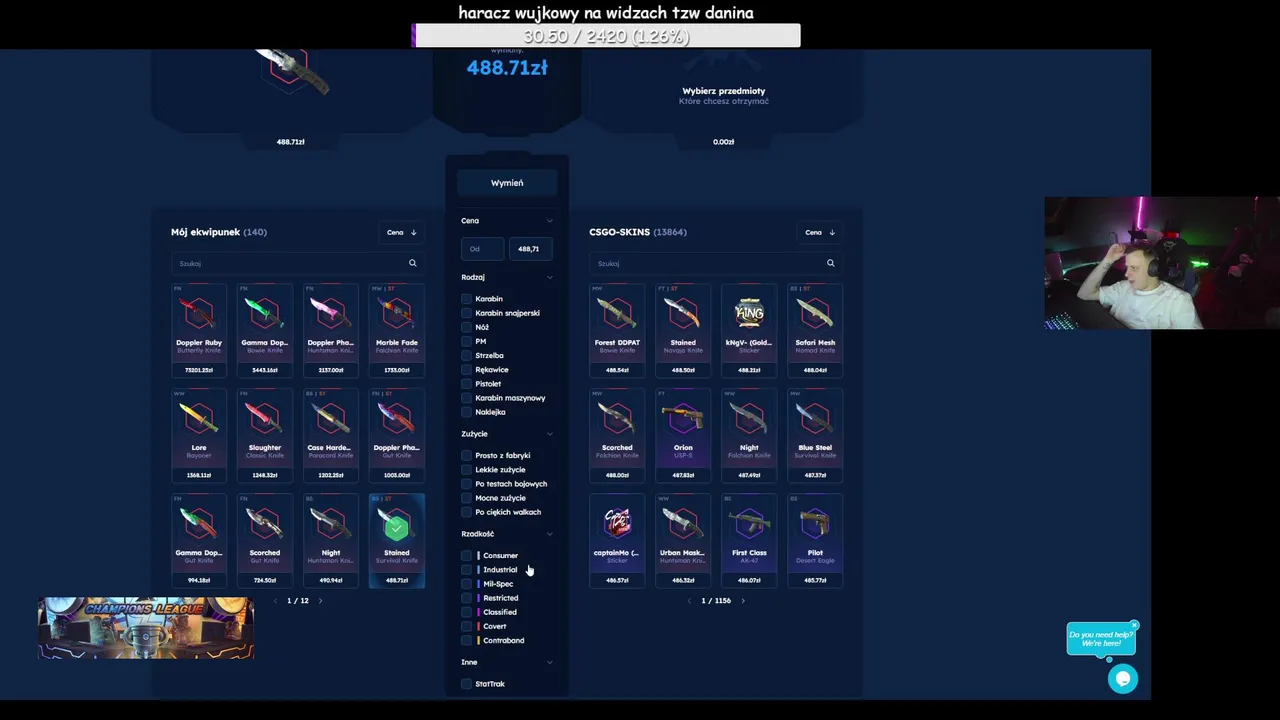Image resolution: width=1280 pixels, height=720 pixels.
Task: Pick the First Class AK-47 skin
Action: 749,540
